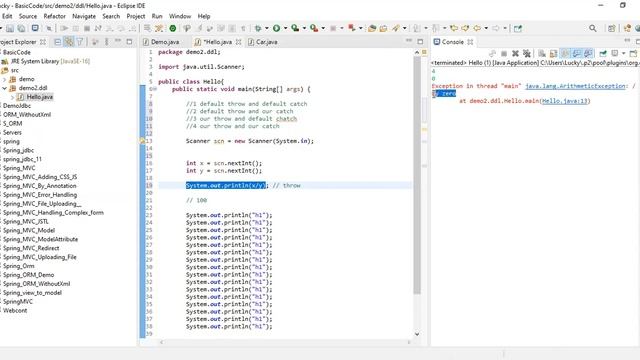Image resolution: width=640 pixels, height=360 pixels.
Task: Launch the Debug button with bug icon
Action: point(258,28)
